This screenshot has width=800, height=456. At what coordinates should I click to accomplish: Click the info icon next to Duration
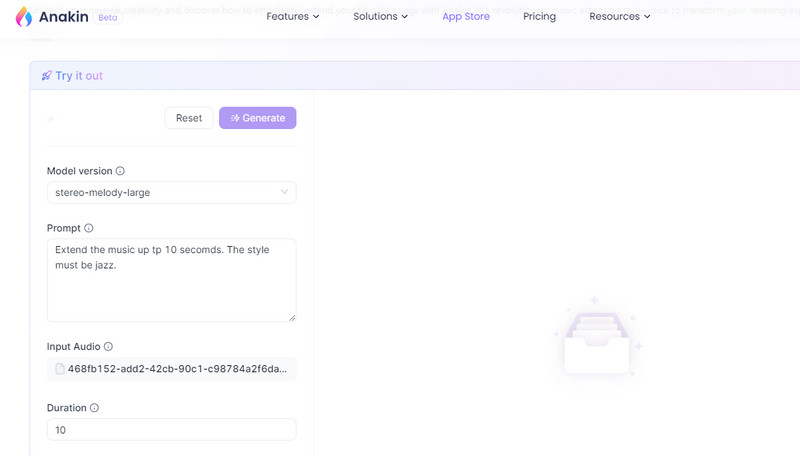(94, 408)
